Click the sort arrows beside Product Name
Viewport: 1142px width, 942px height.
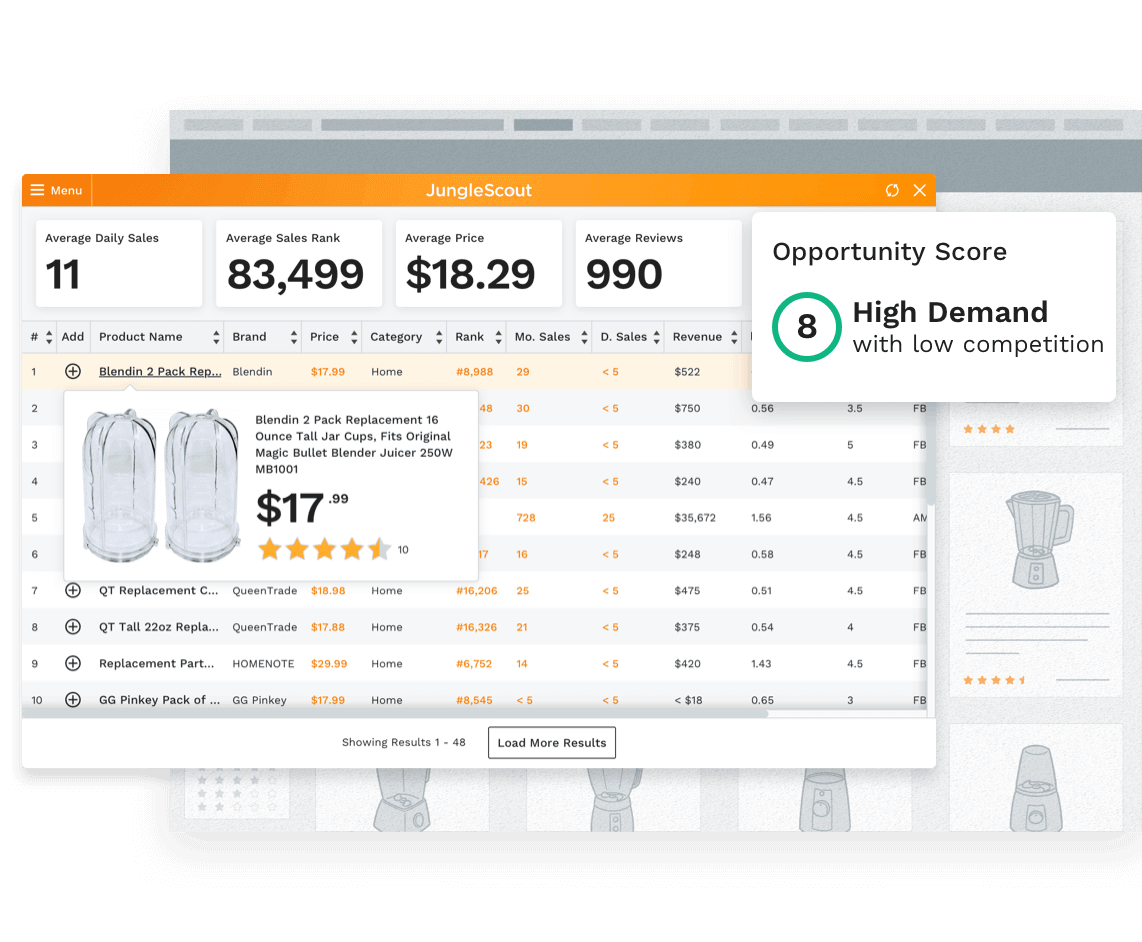click(216, 337)
